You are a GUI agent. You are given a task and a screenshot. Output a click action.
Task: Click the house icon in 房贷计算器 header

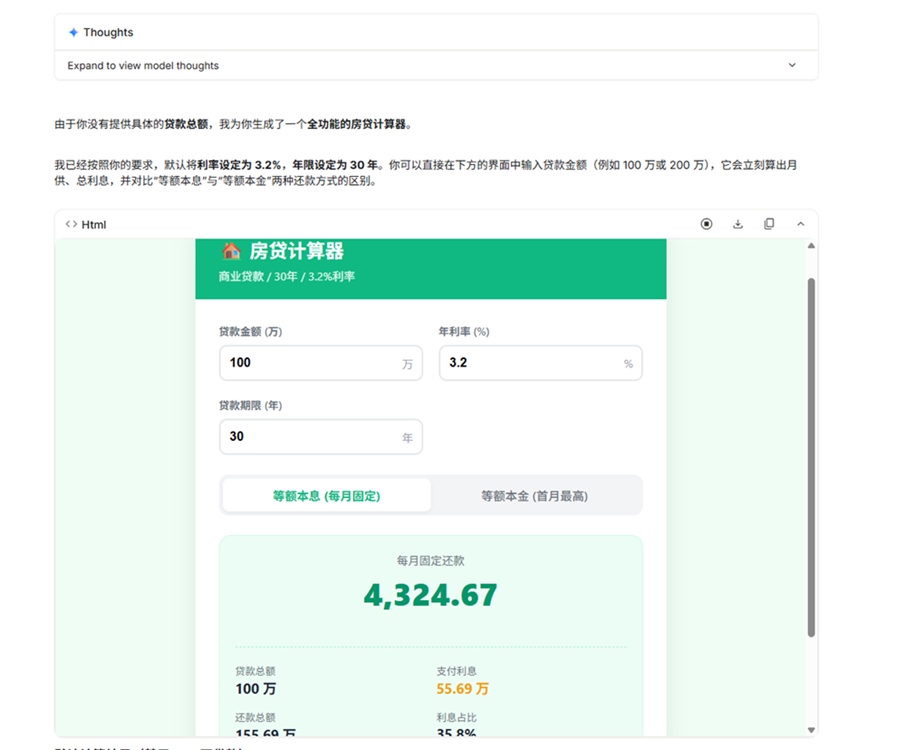pyautogui.click(x=227, y=252)
